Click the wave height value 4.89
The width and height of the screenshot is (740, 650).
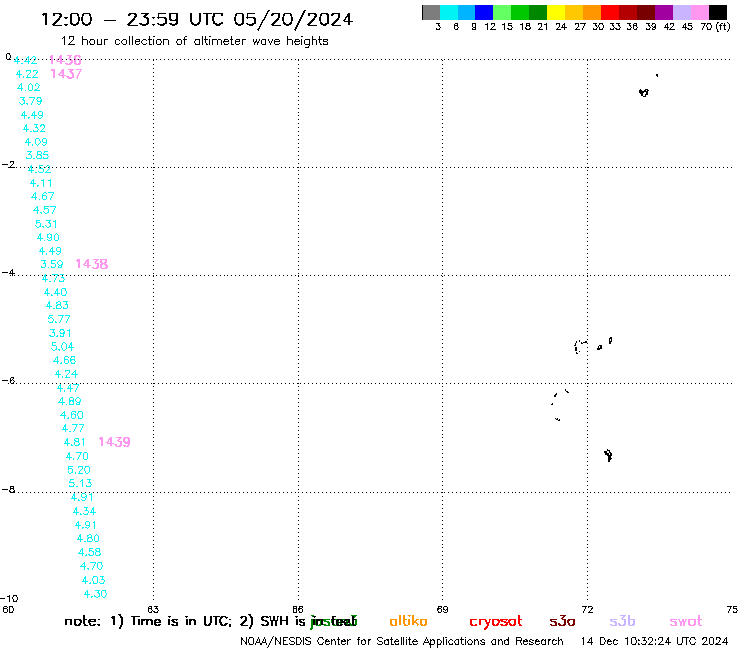[70, 401]
